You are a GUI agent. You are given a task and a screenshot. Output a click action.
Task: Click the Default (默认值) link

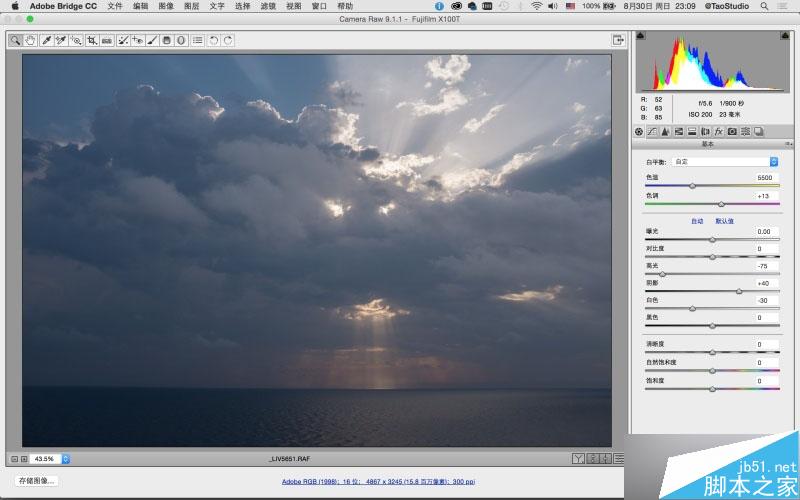coord(724,221)
